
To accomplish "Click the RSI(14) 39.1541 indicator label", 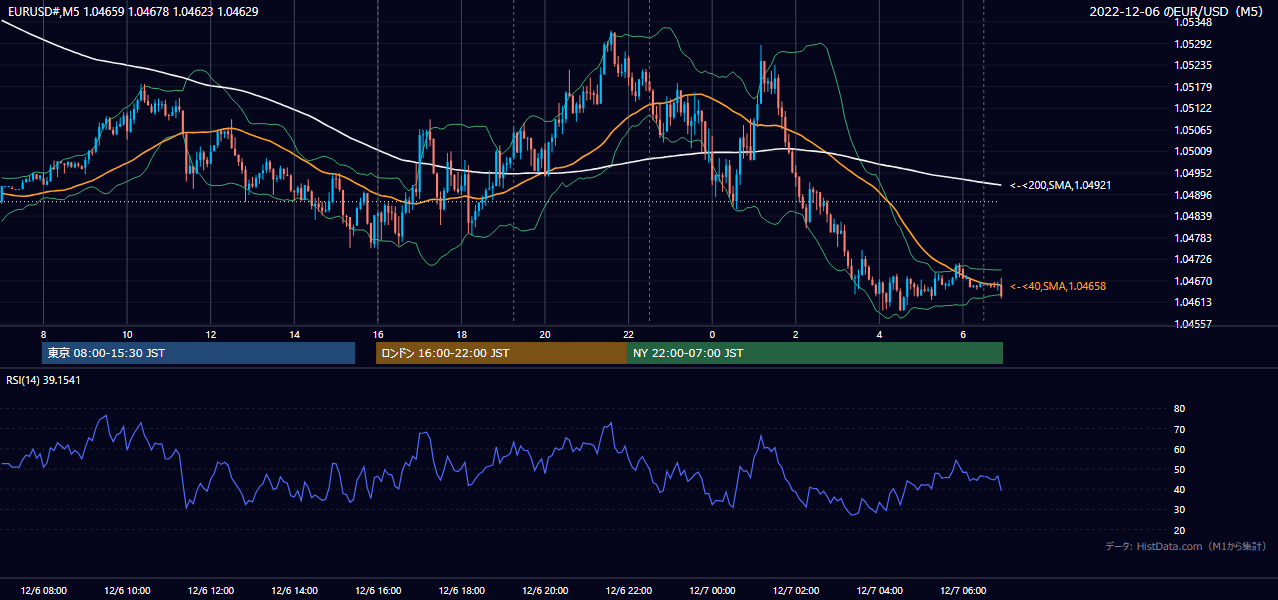I will [43, 379].
